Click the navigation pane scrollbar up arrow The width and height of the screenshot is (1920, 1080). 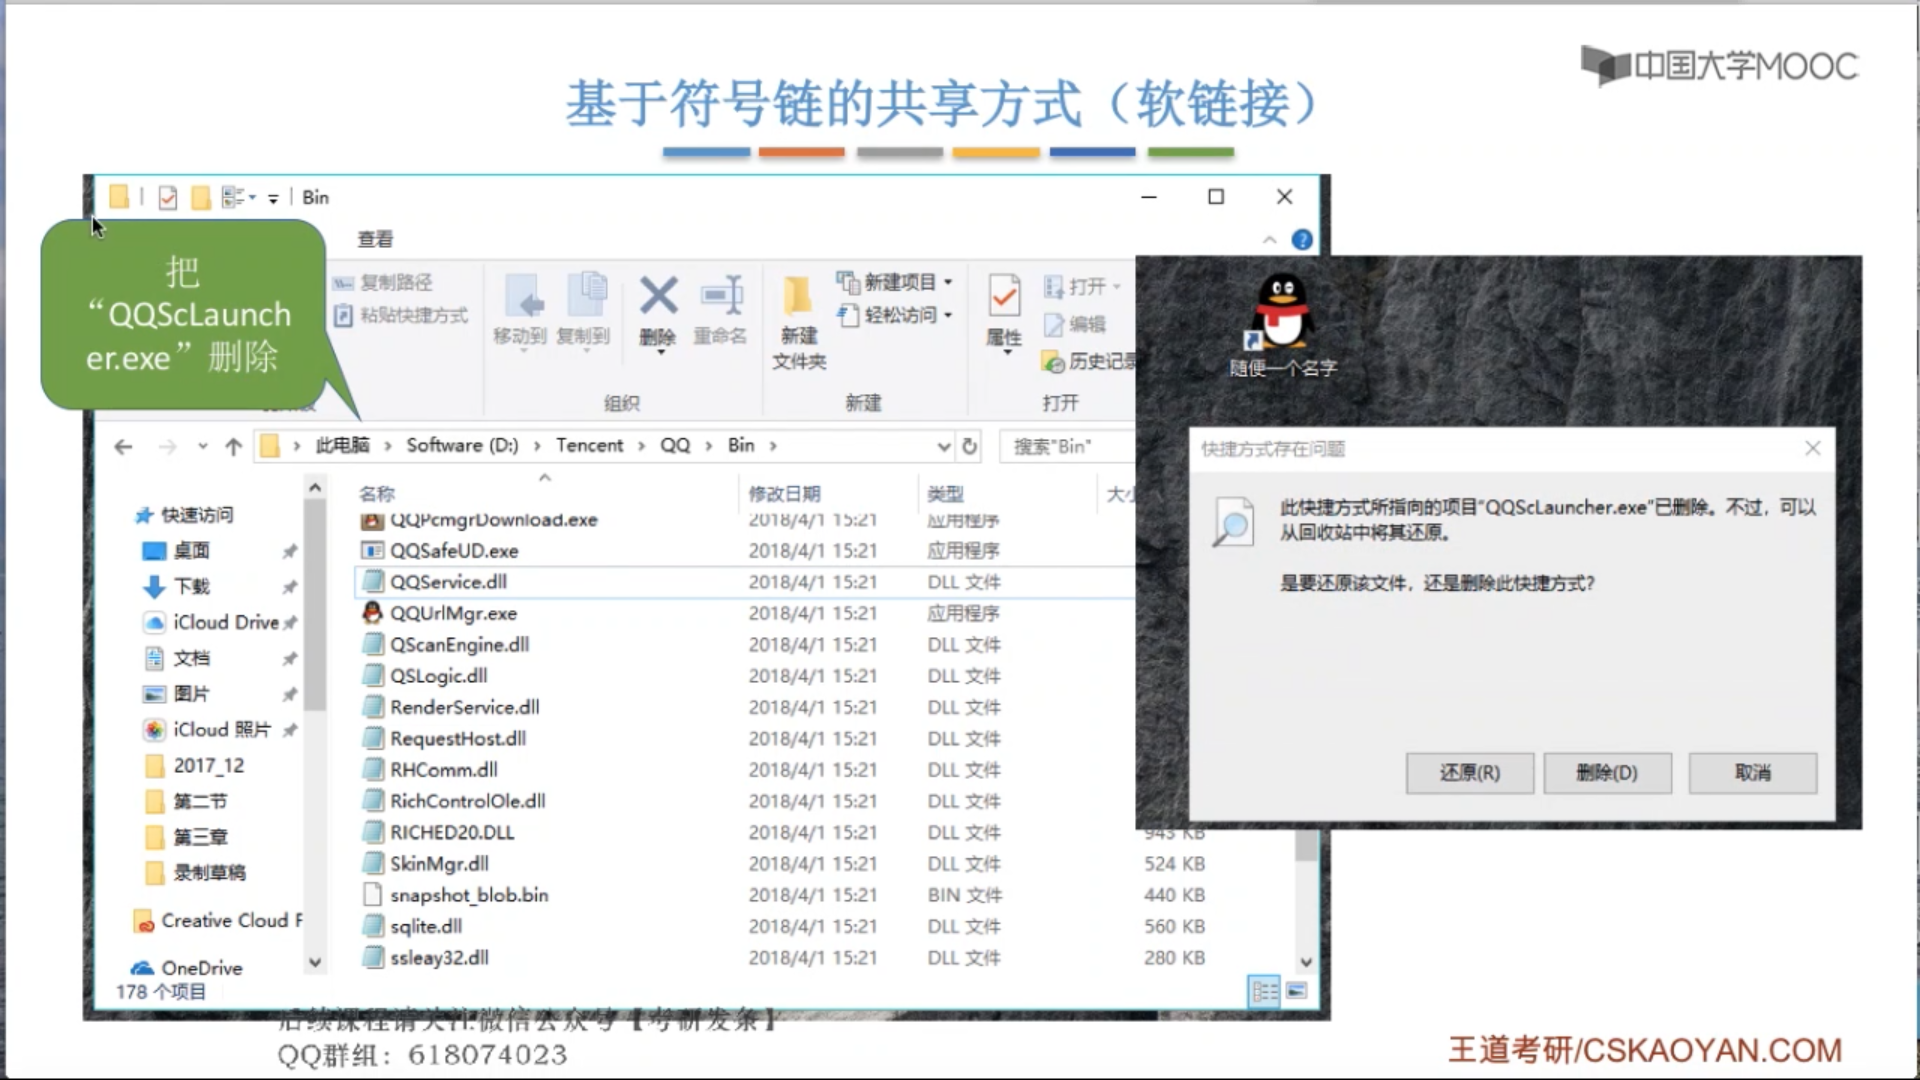point(315,487)
